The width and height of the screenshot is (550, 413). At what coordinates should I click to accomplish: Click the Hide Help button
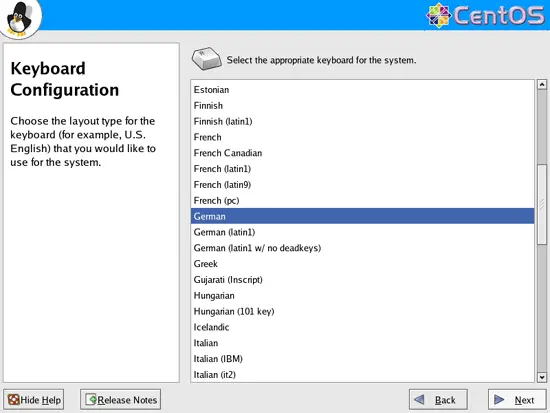[x=34, y=399]
